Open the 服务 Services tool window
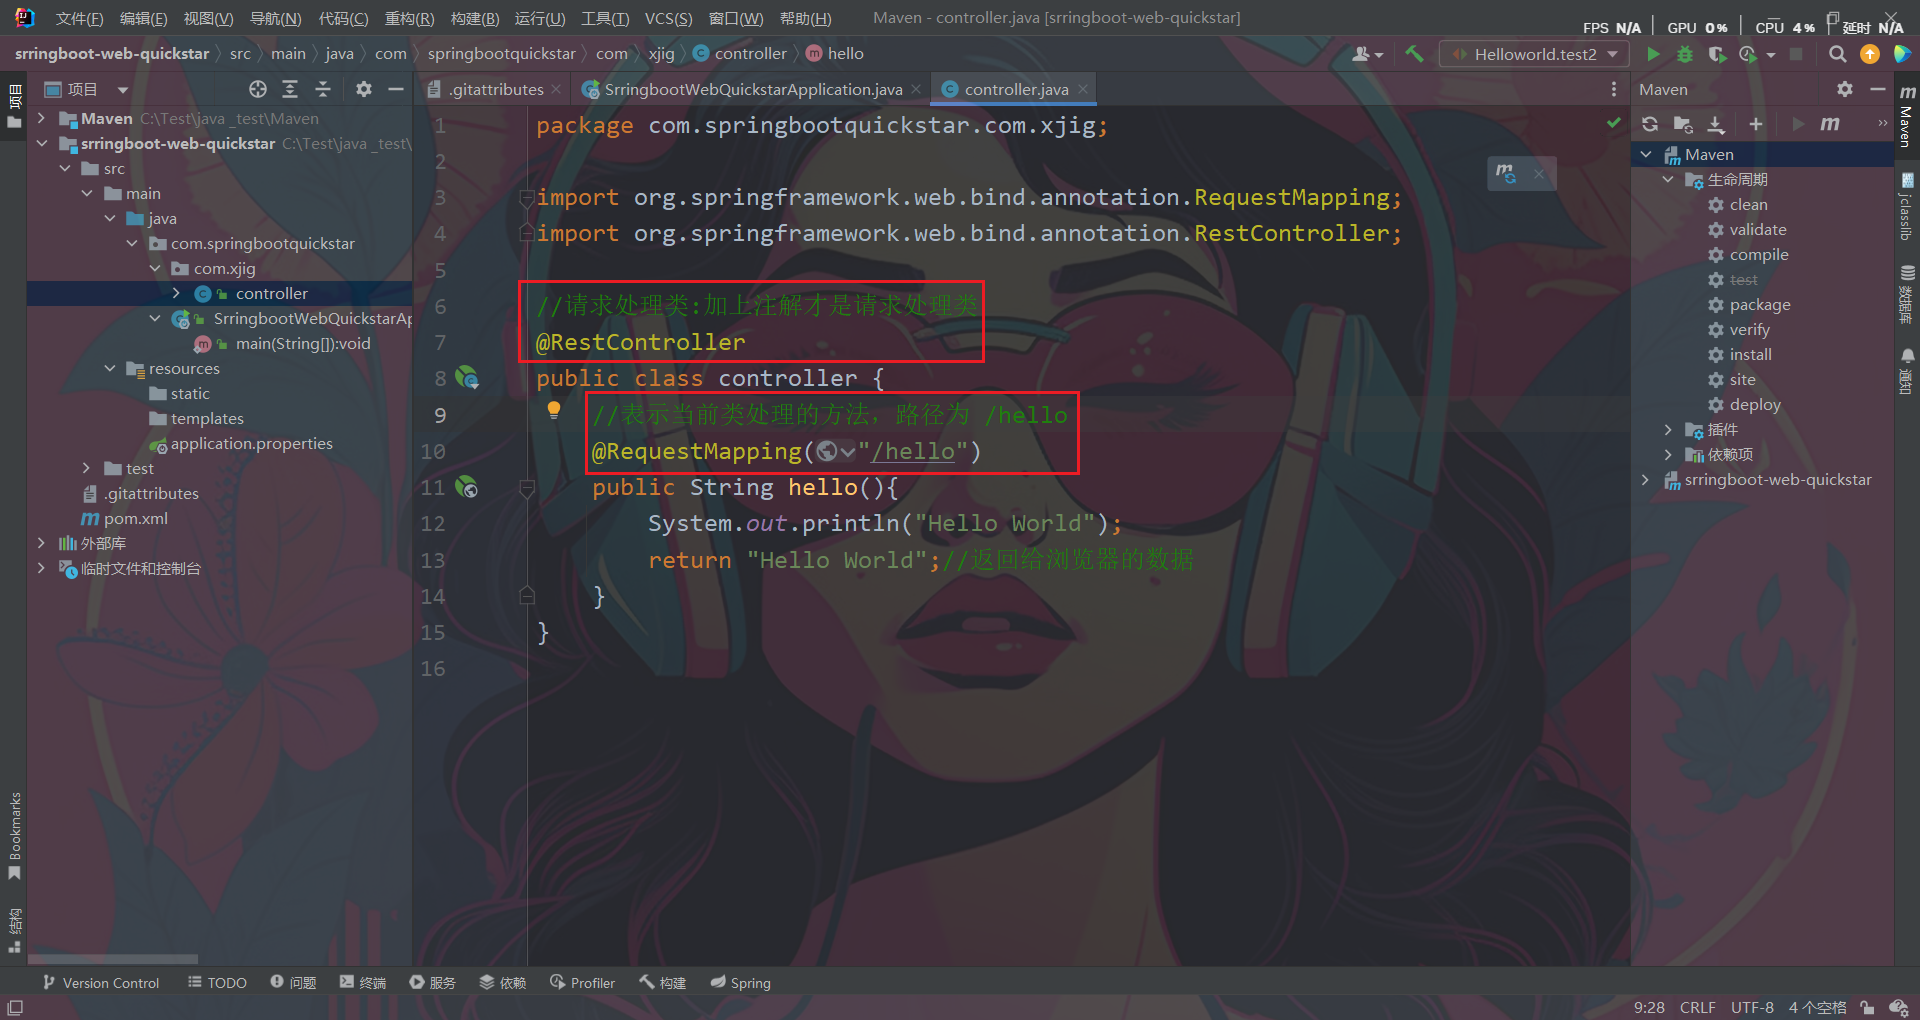1920x1020 pixels. 432,983
